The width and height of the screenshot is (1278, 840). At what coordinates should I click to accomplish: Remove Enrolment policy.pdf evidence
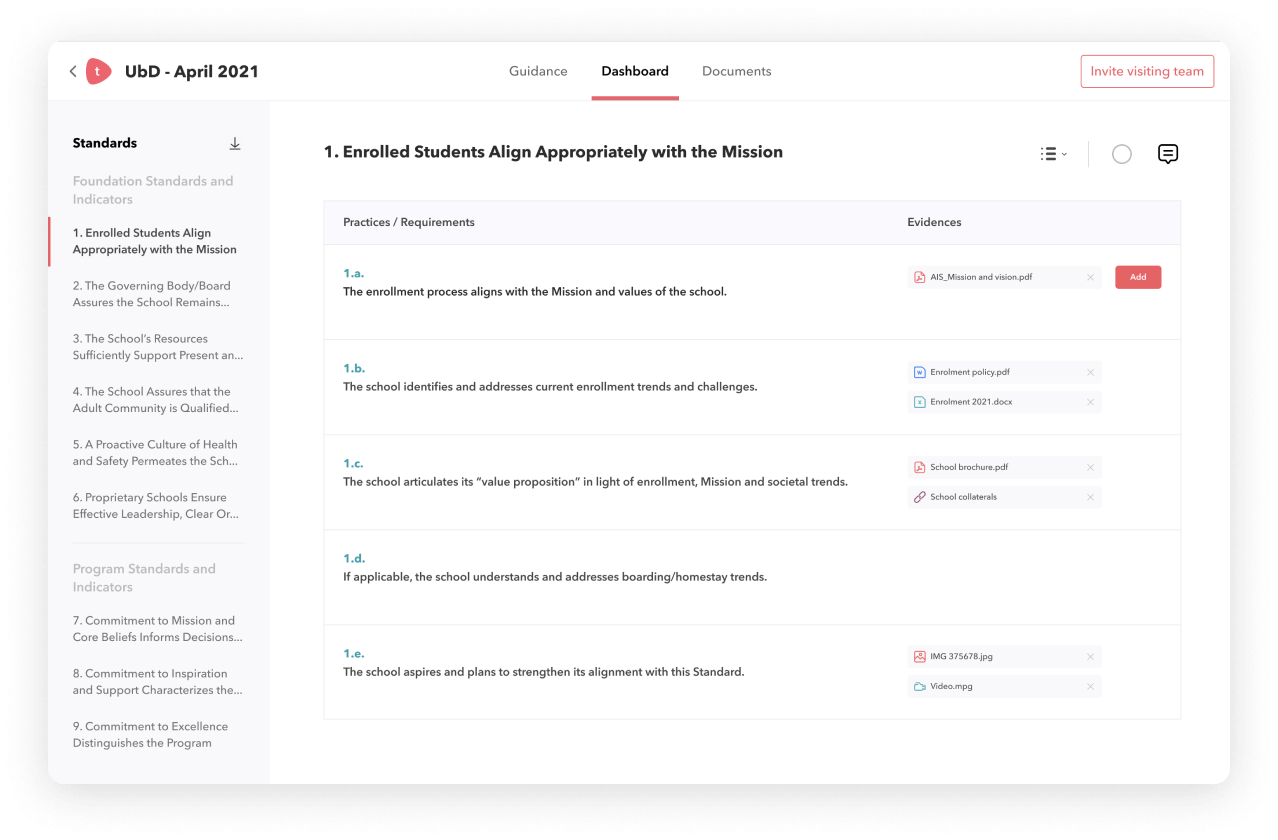pos(1090,372)
